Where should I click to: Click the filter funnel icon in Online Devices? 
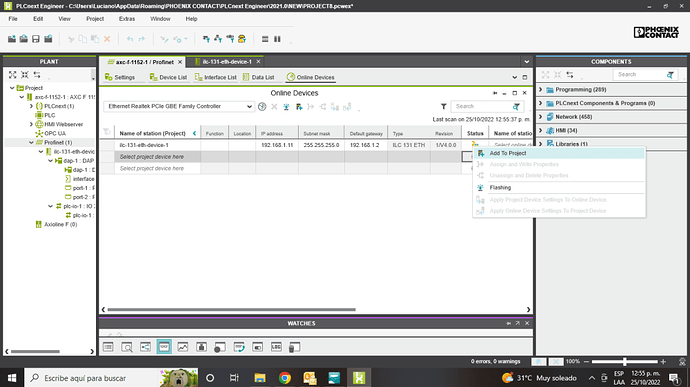pyautogui.click(x=444, y=107)
